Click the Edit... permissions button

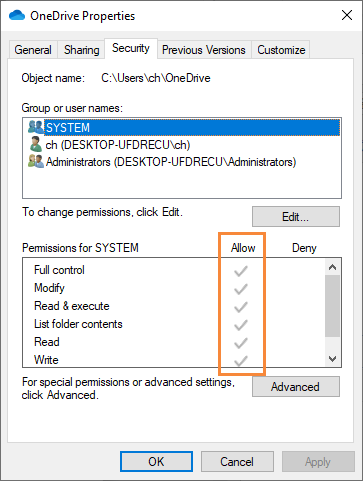[296, 217]
